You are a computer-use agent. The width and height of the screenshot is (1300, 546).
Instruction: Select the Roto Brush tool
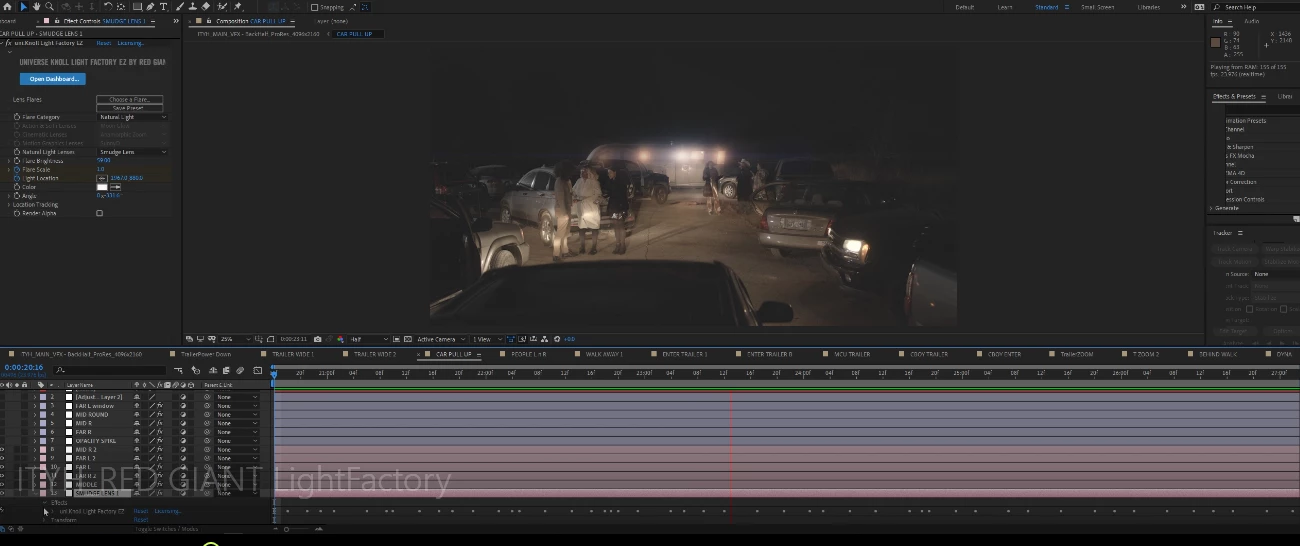pyautogui.click(x=222, y=6)
